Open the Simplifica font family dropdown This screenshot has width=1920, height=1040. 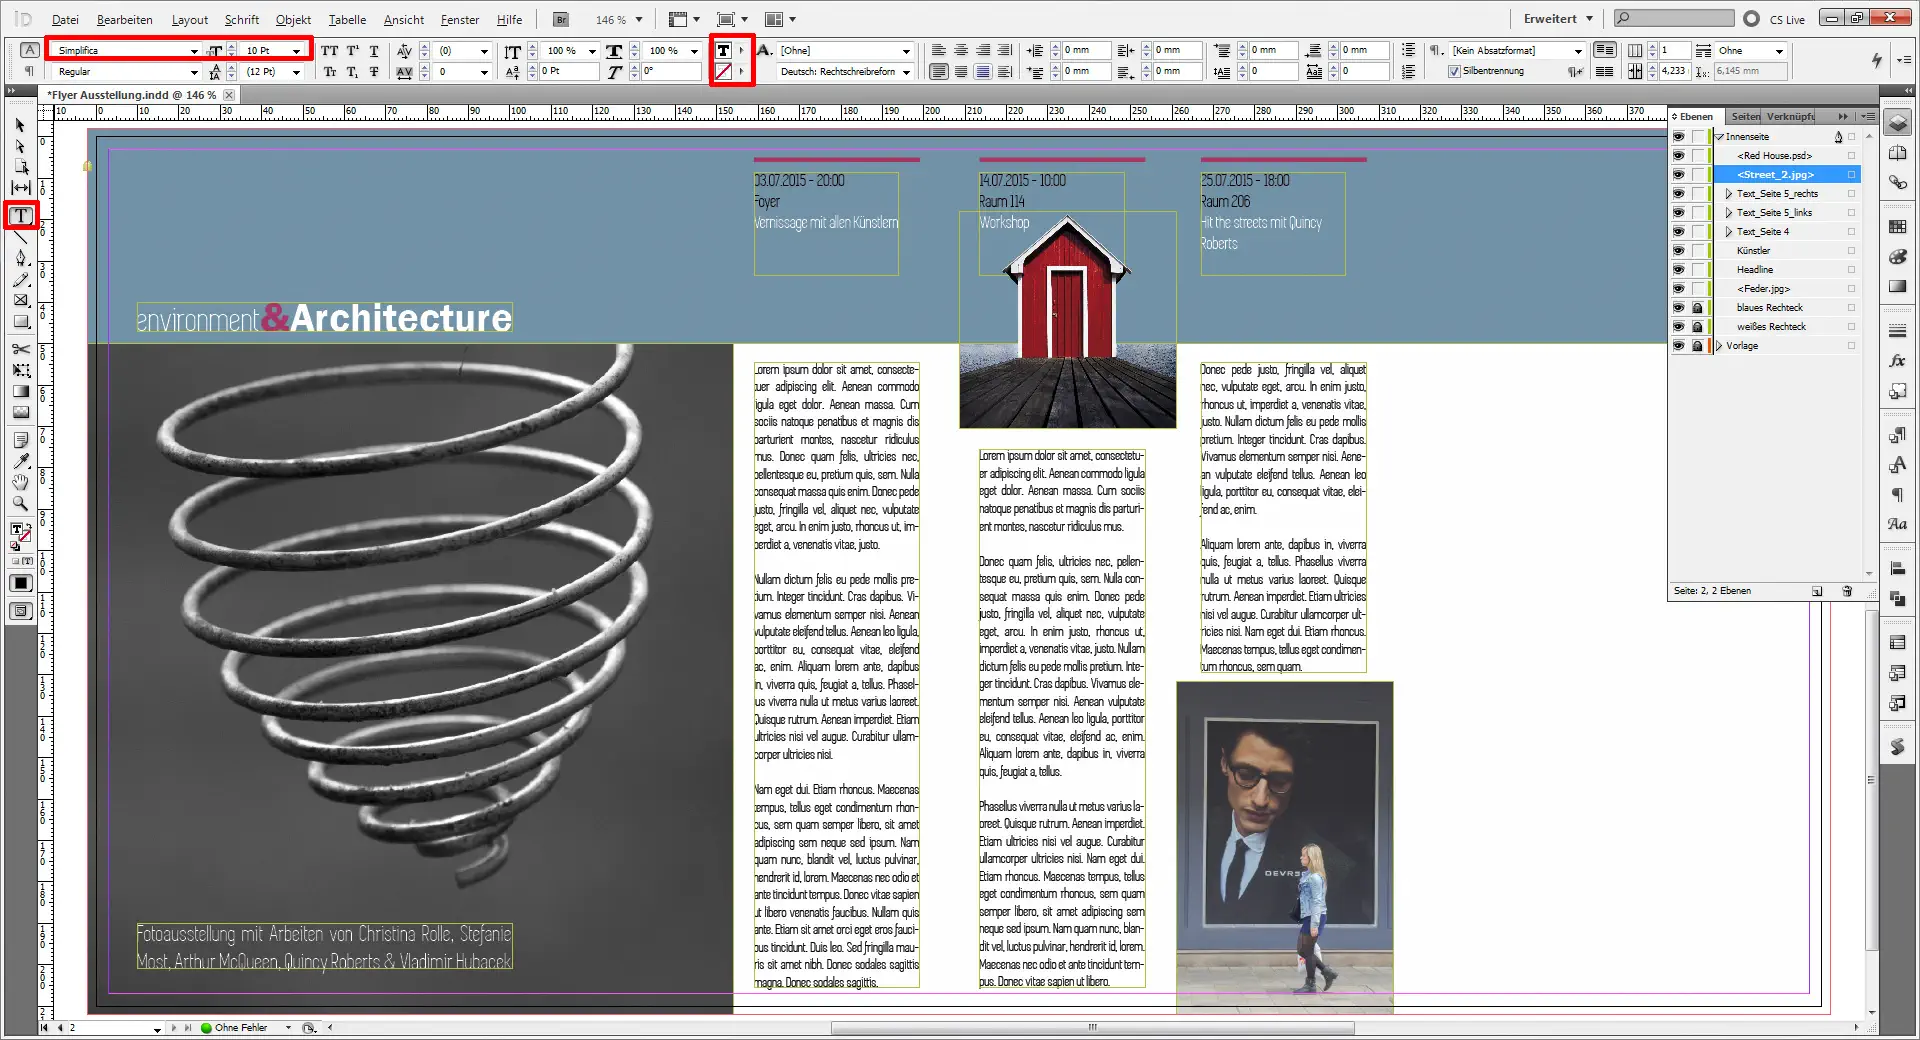tap(196, 50)
